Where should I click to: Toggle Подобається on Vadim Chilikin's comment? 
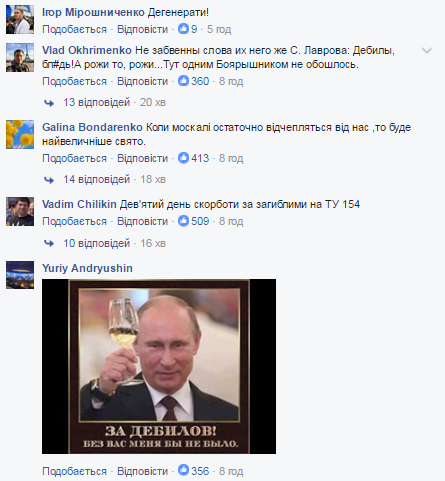74,221
